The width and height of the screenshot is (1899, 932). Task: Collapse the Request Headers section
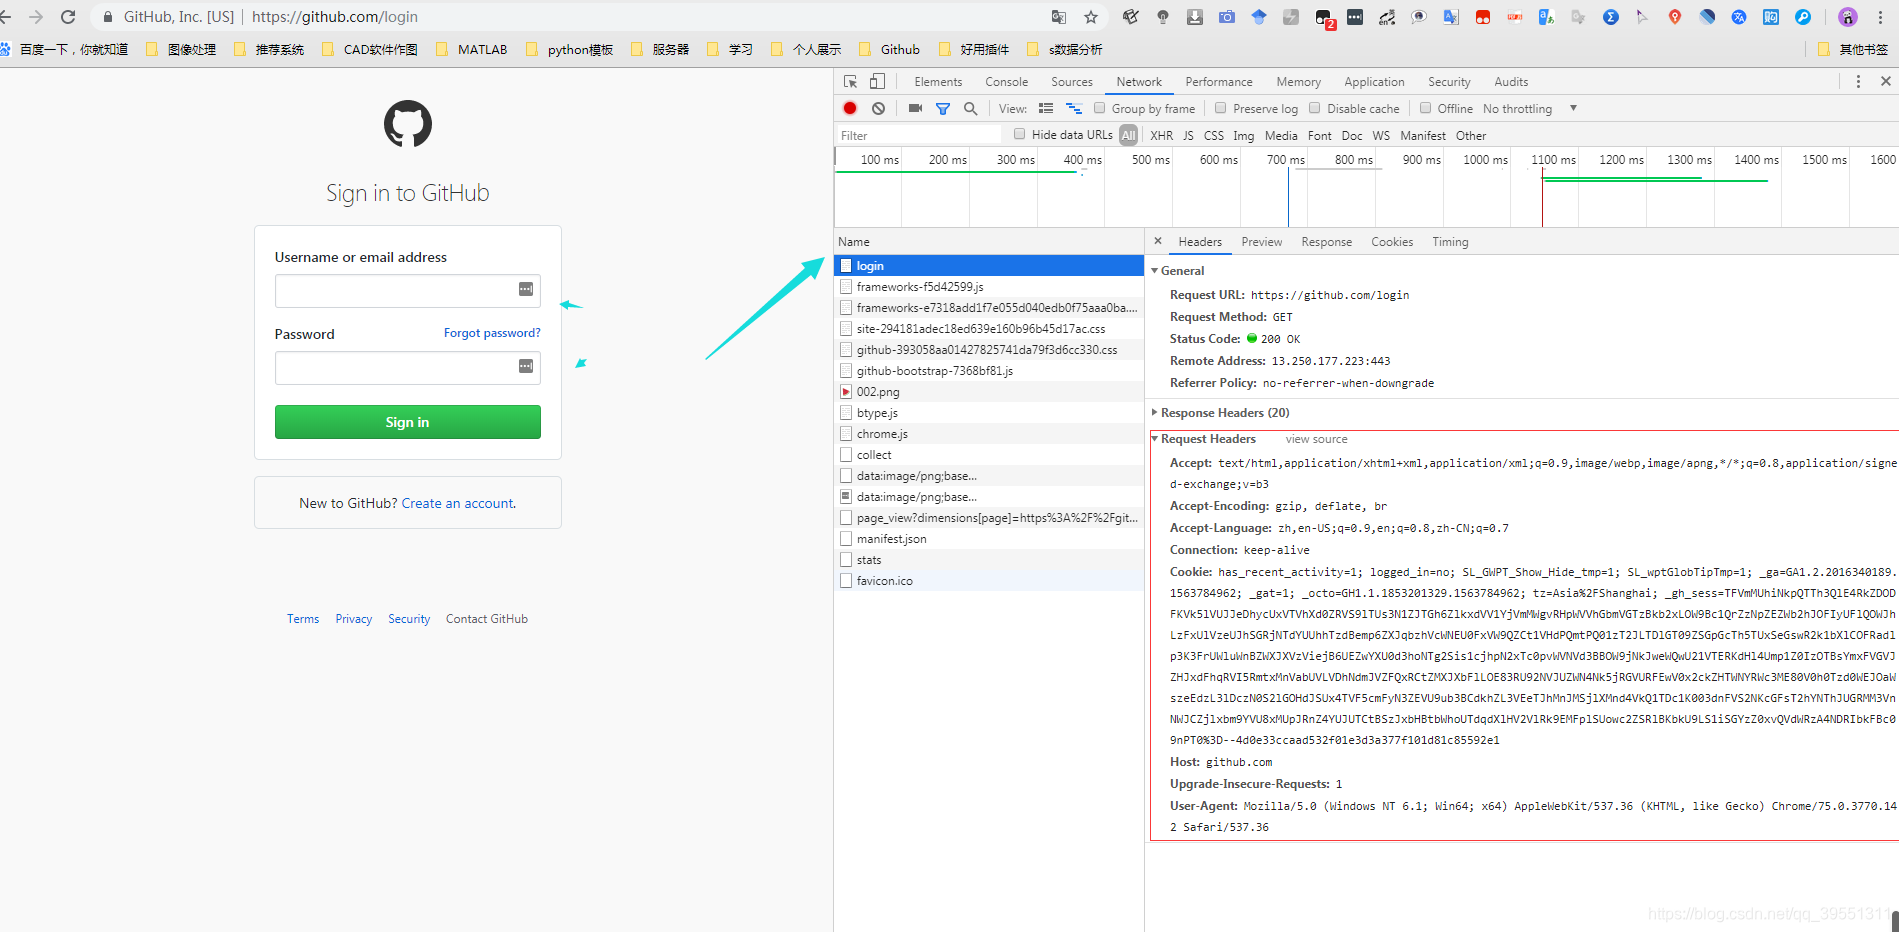click(x=1155, y=439)
